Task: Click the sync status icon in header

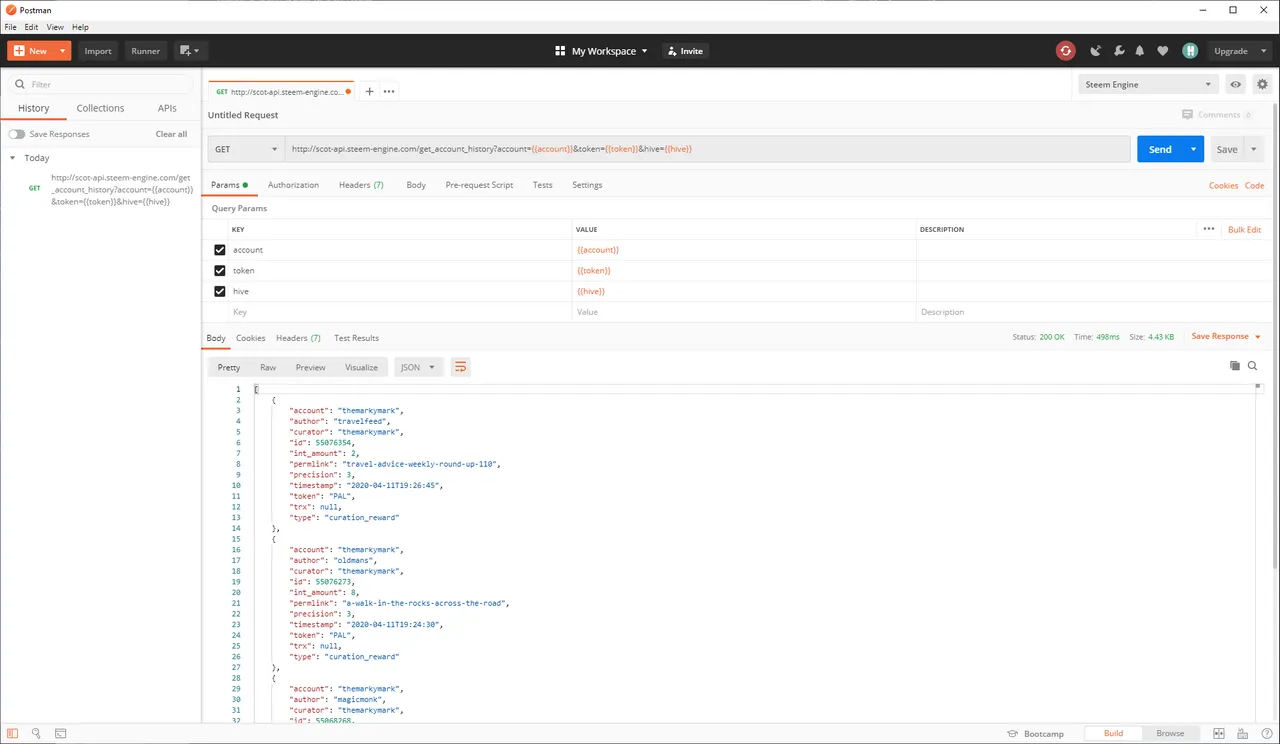Action: (1066, 51)
